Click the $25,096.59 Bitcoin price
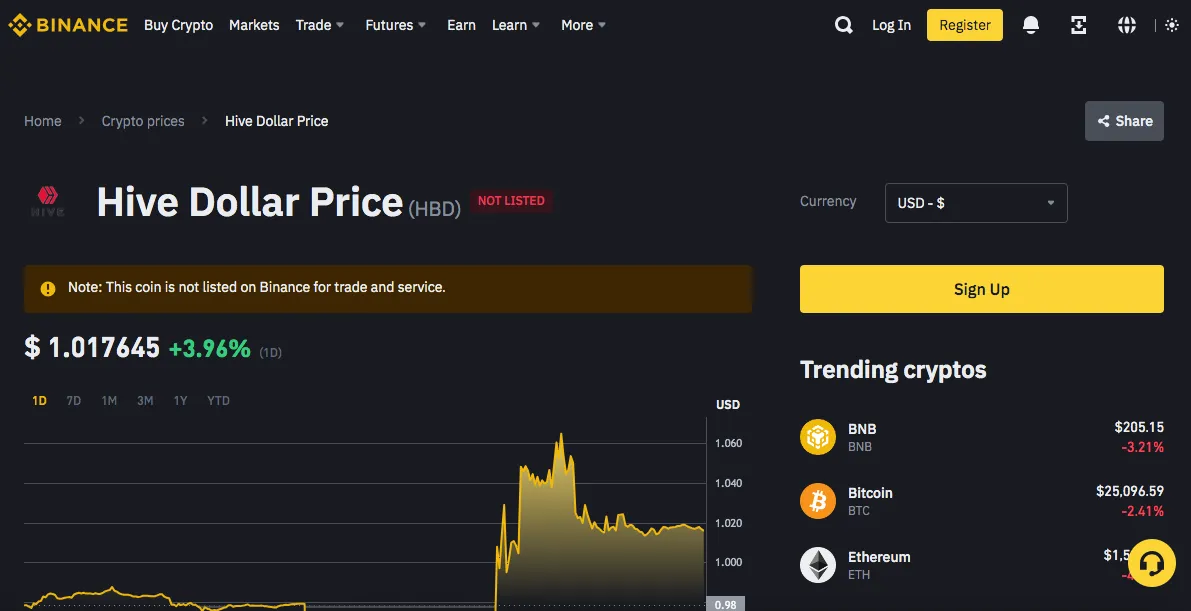 1129,491
